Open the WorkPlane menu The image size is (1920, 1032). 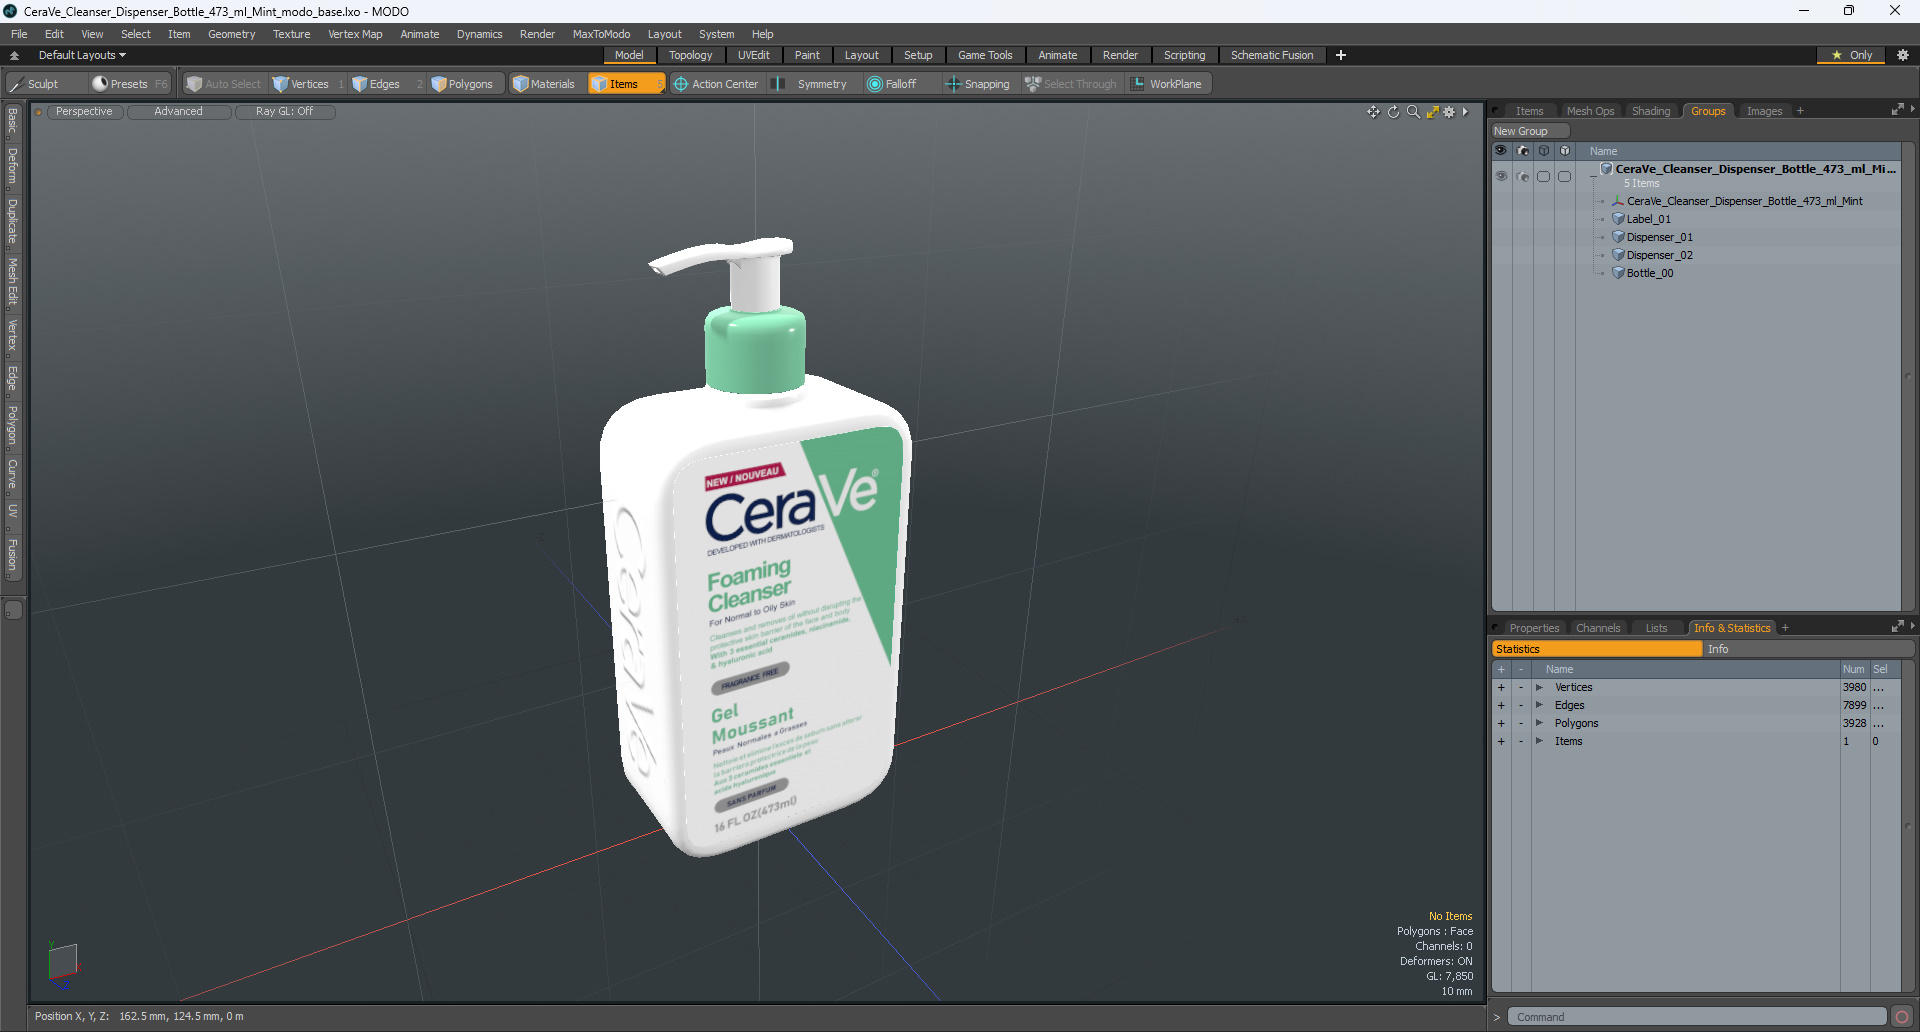pyautogui.click(x=1168, y=84)
